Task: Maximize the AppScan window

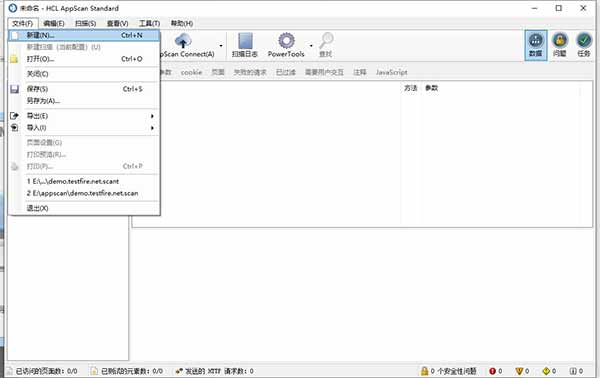Action: coord(559,8)
